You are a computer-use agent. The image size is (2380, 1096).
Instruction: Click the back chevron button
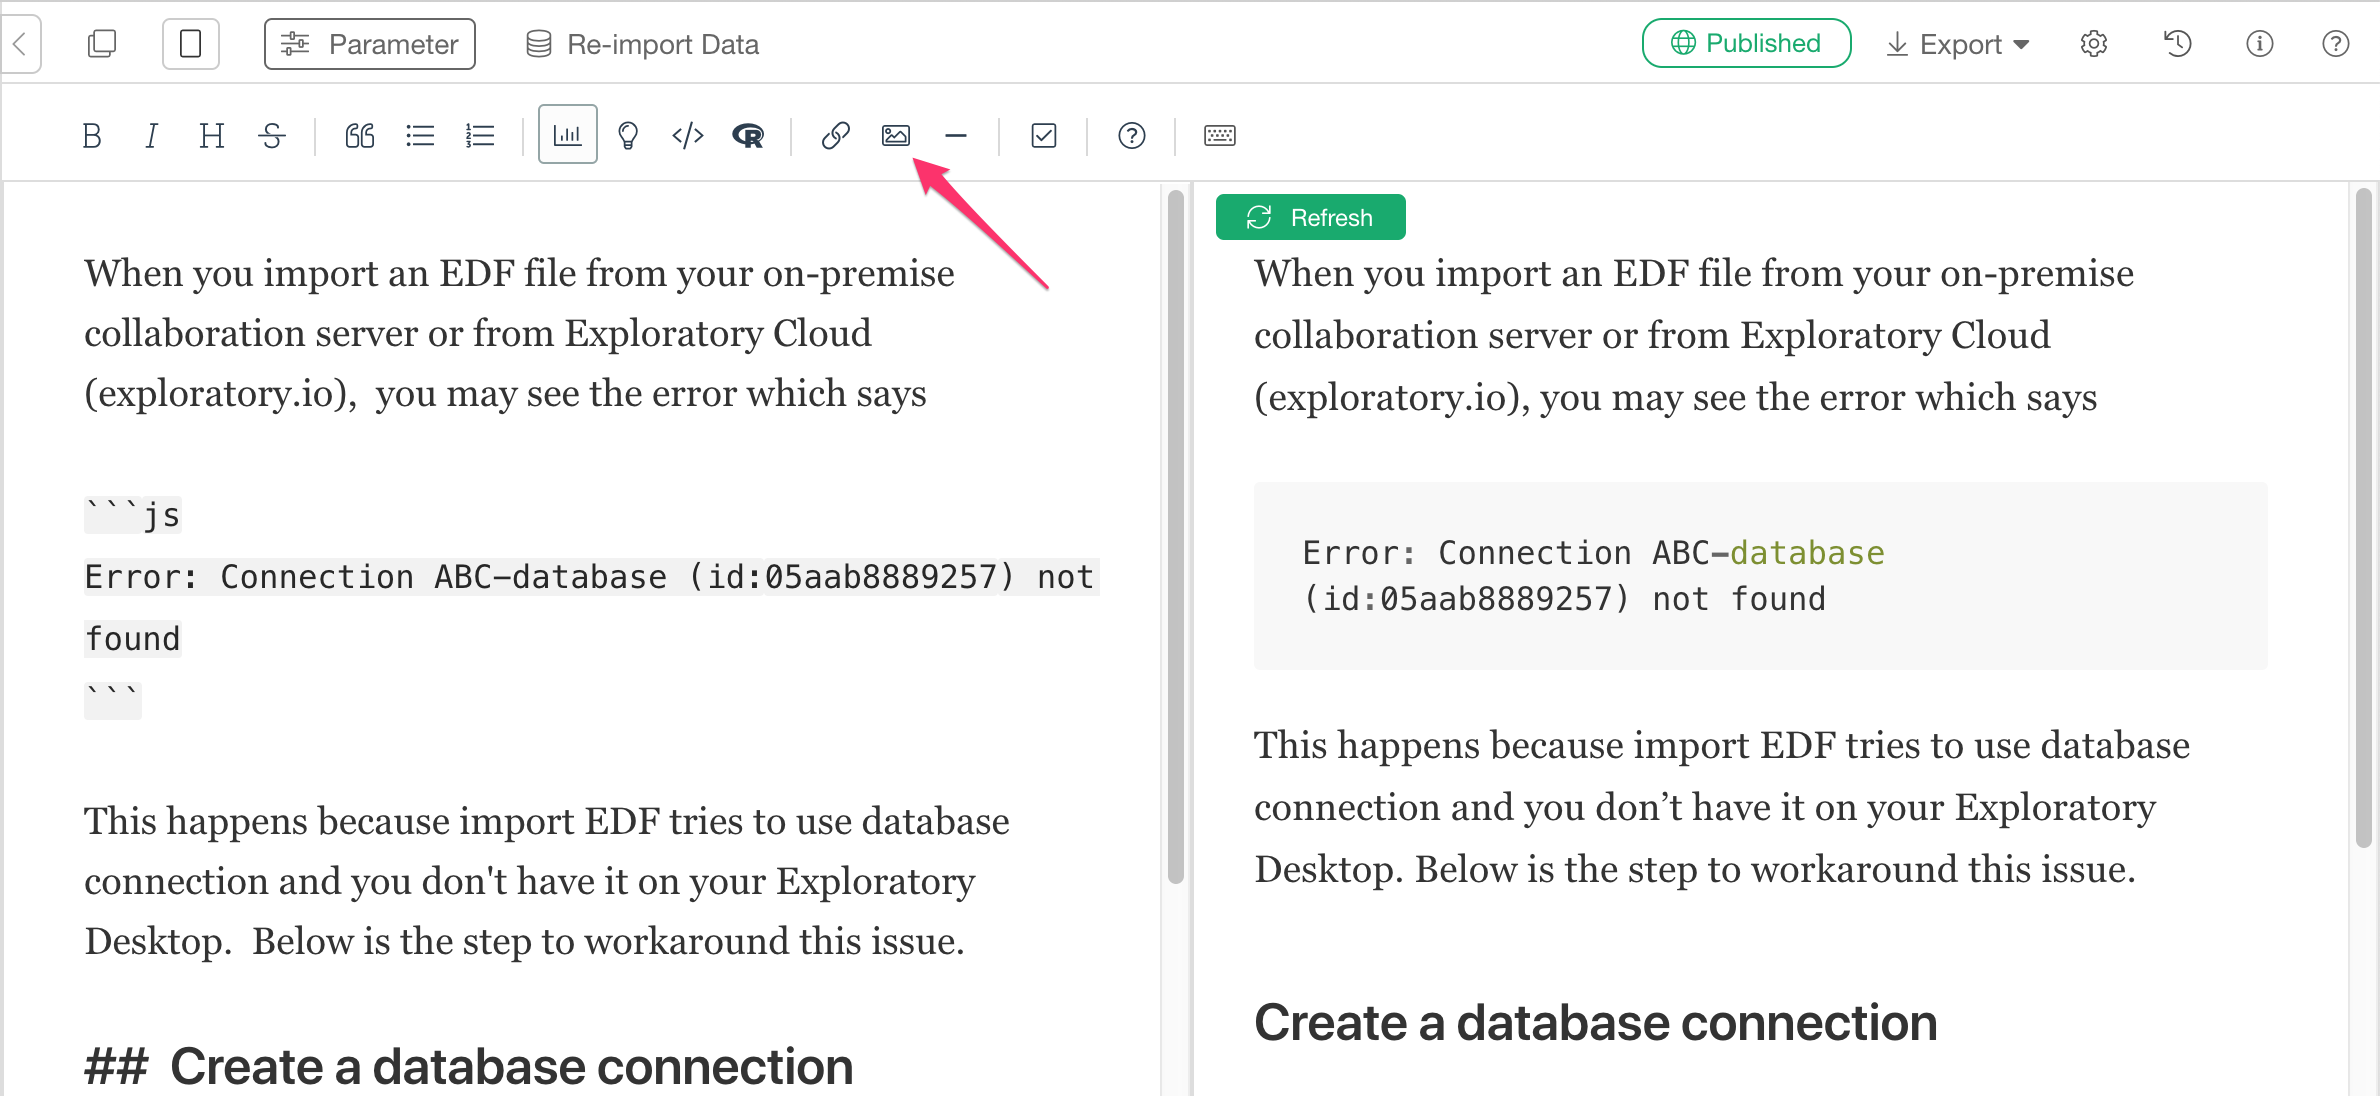19,44
